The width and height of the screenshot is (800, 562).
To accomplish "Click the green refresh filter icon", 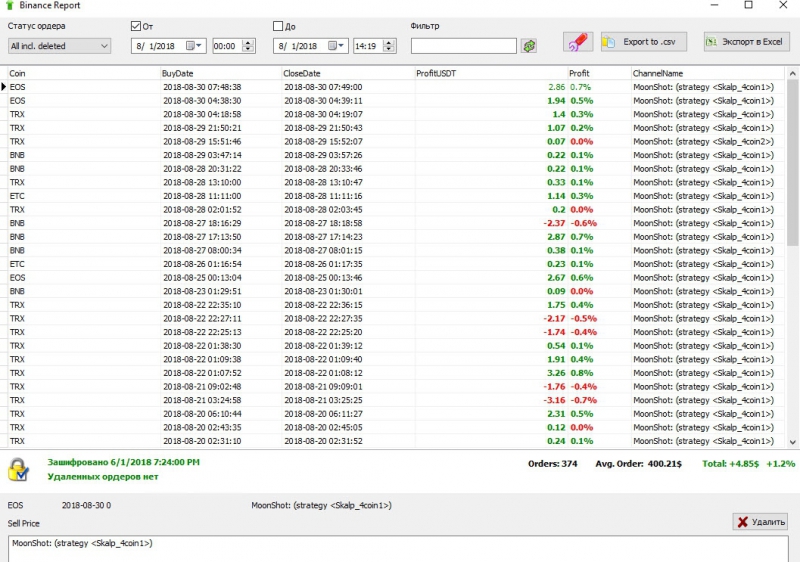I will 529,46.
